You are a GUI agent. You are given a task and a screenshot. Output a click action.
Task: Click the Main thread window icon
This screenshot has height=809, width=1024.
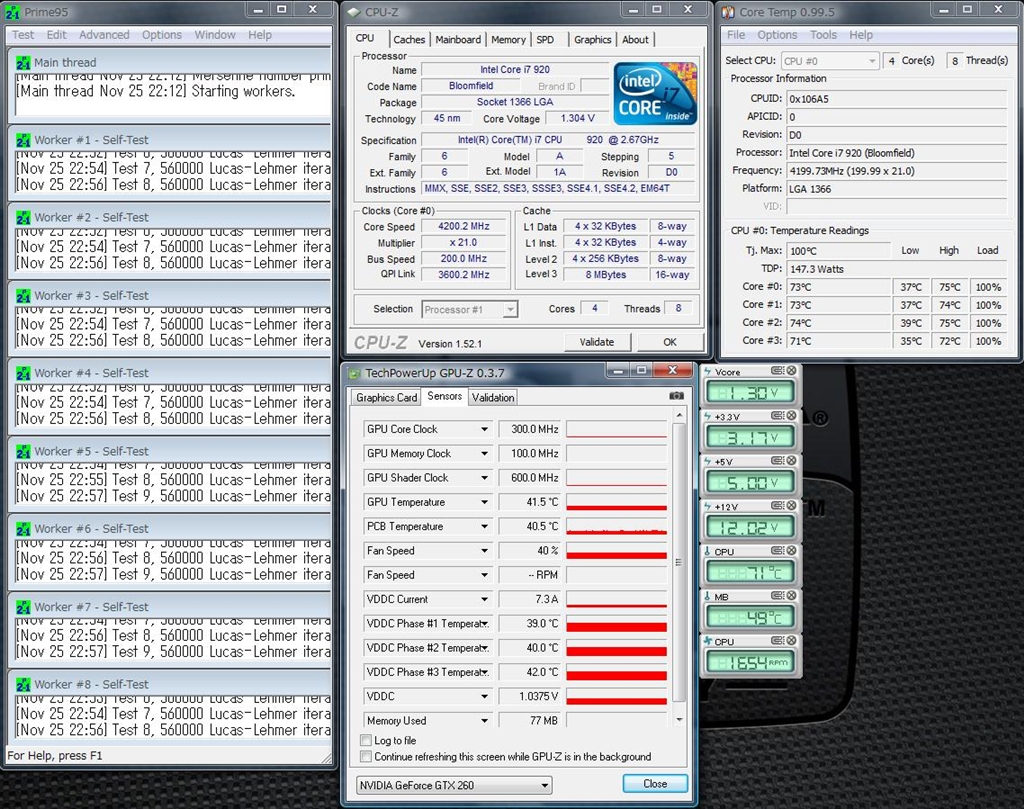tap(23, 62)
